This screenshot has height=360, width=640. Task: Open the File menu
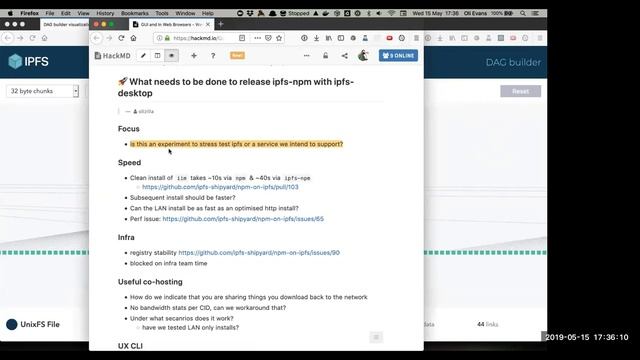[x=50, y=13]
